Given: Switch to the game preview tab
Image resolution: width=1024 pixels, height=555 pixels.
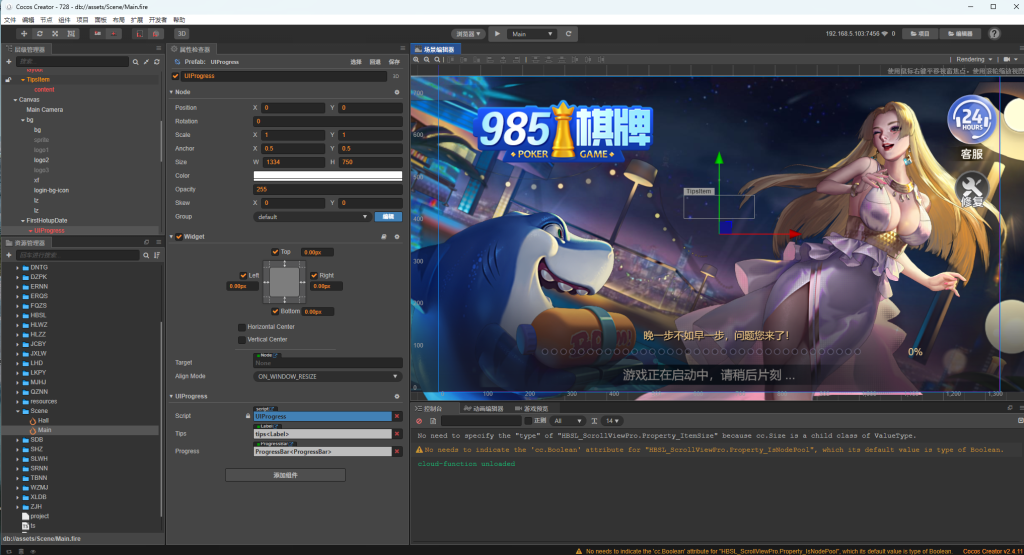Looking at the screenshot, I should click(532, 409).
